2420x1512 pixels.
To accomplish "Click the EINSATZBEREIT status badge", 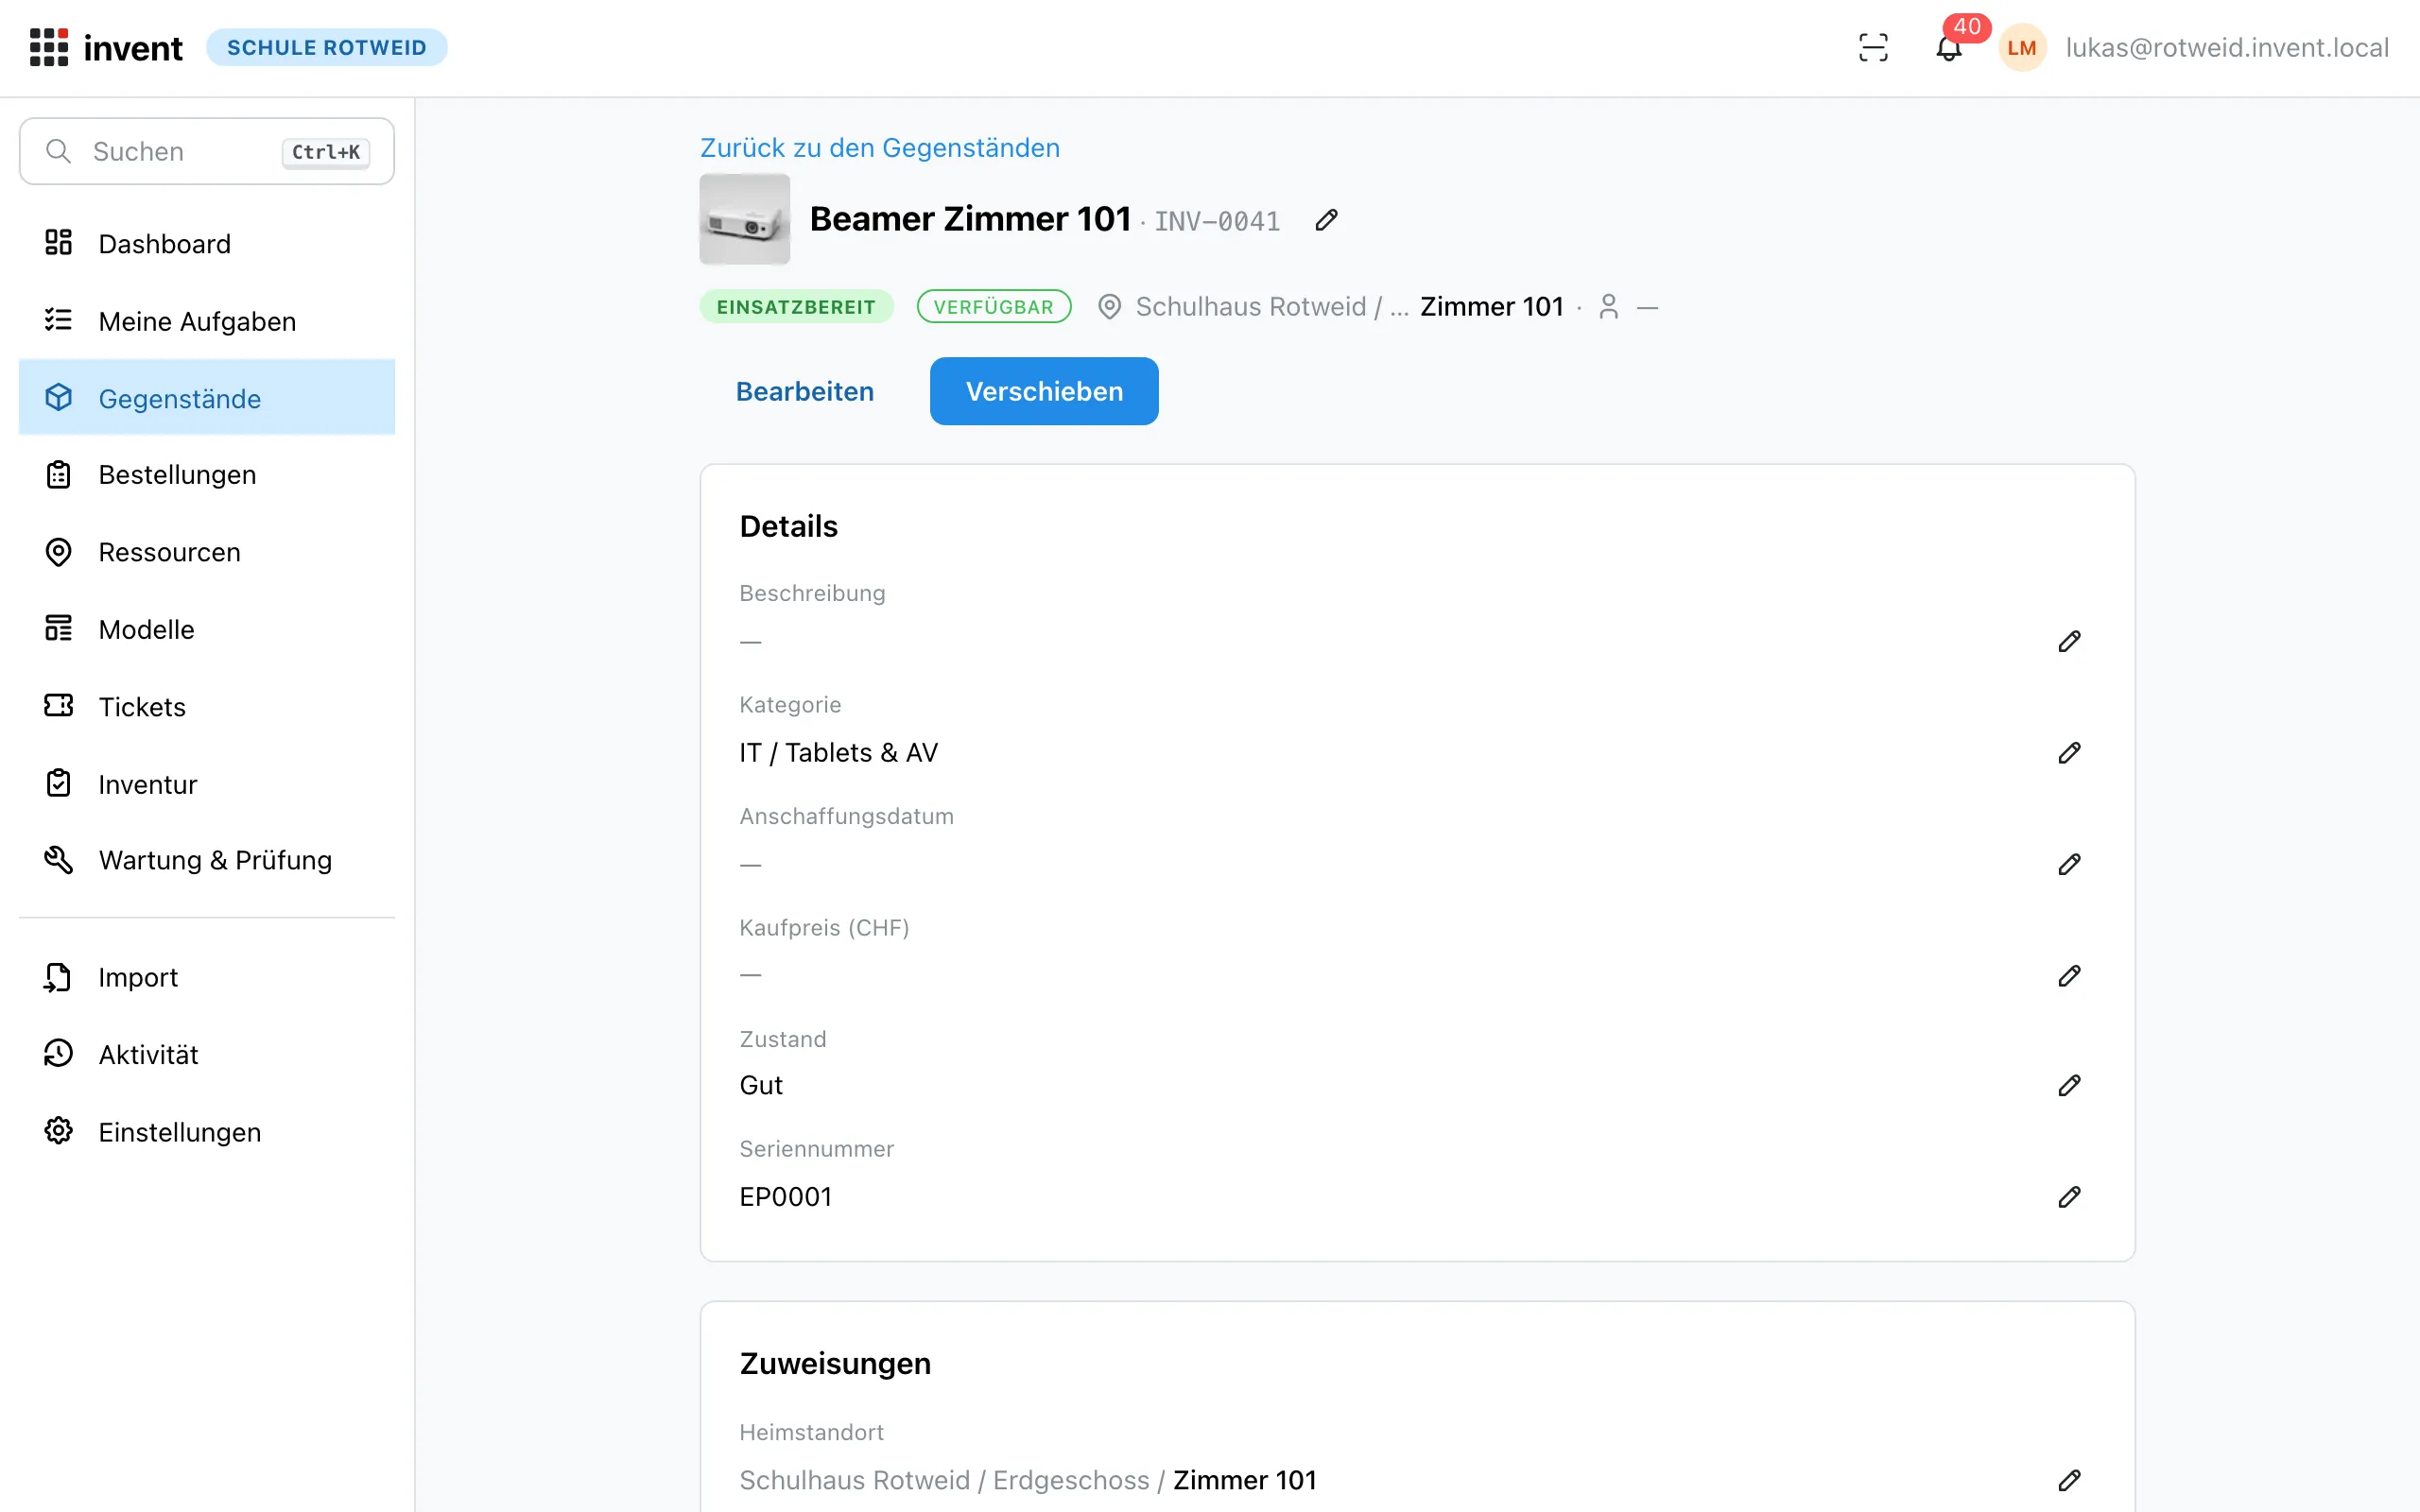I will point(796,307).
